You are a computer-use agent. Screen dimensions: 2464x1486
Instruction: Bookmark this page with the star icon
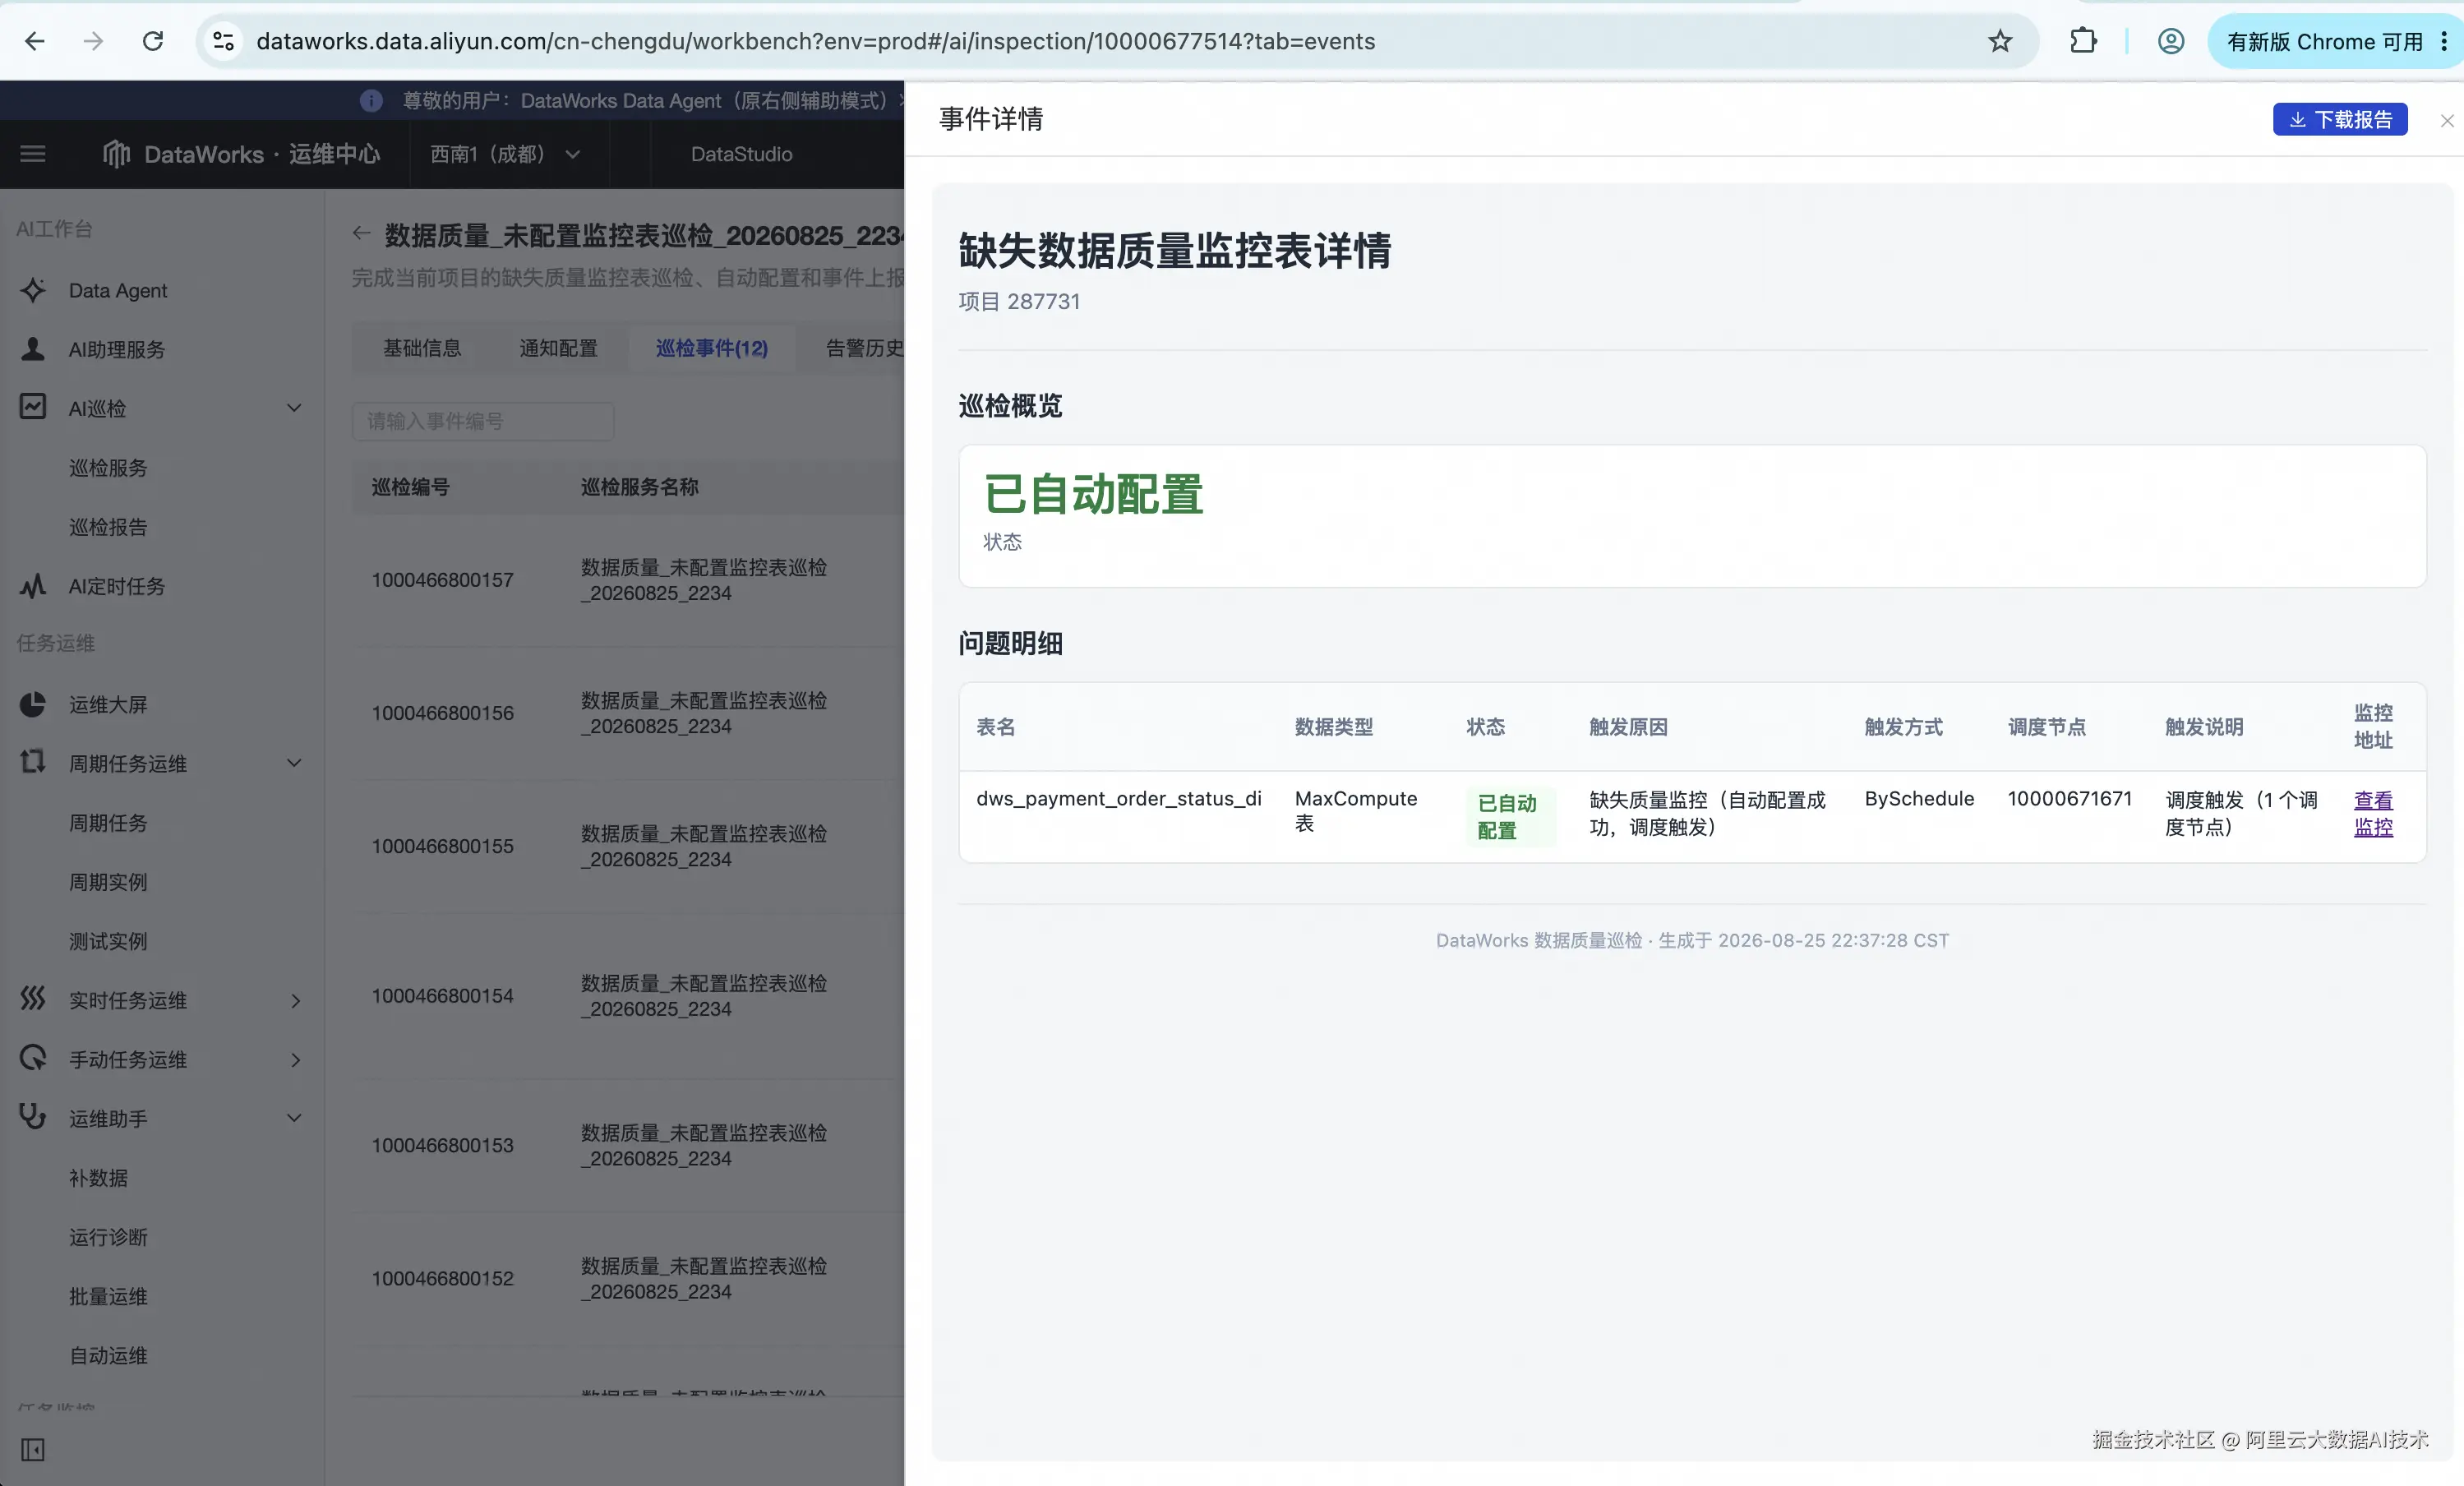pos(1999,41)
